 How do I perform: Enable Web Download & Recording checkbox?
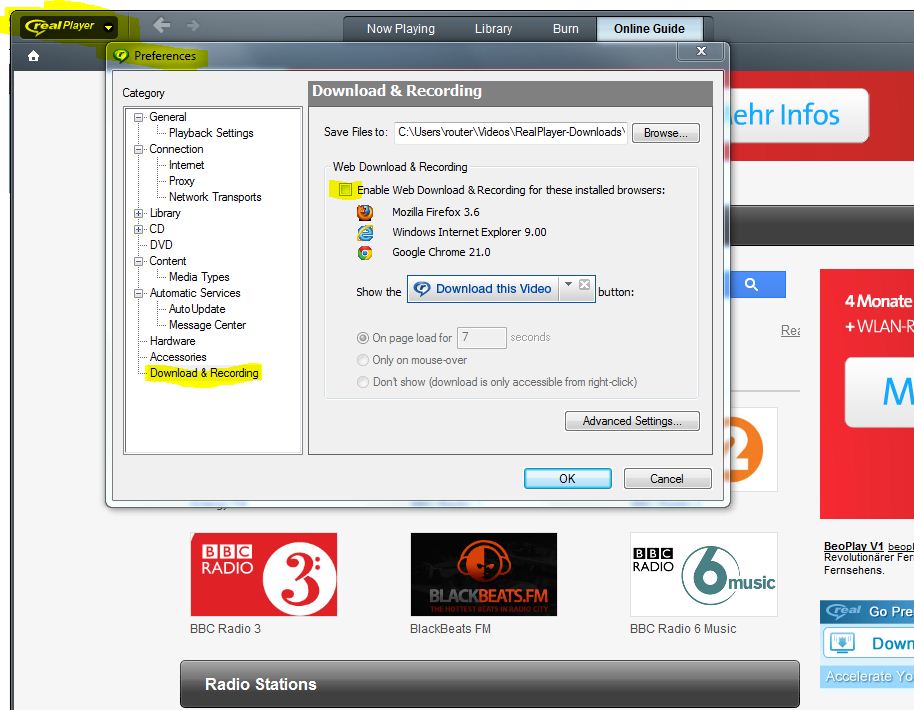(x=345, y=189)
